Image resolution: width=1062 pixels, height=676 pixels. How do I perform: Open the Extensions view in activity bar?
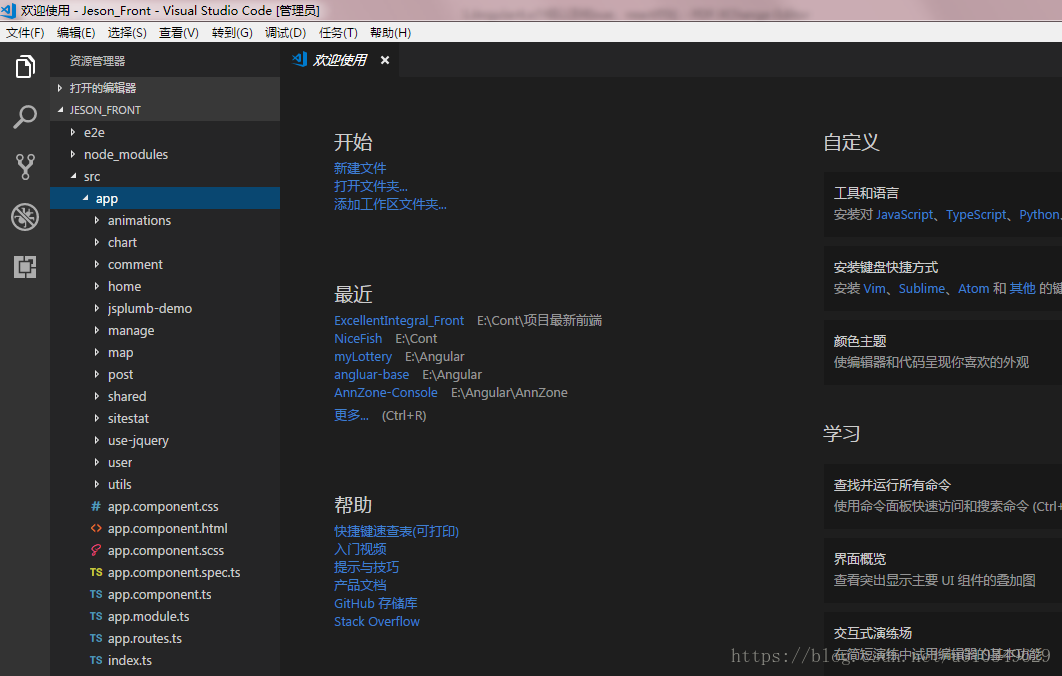25,267
